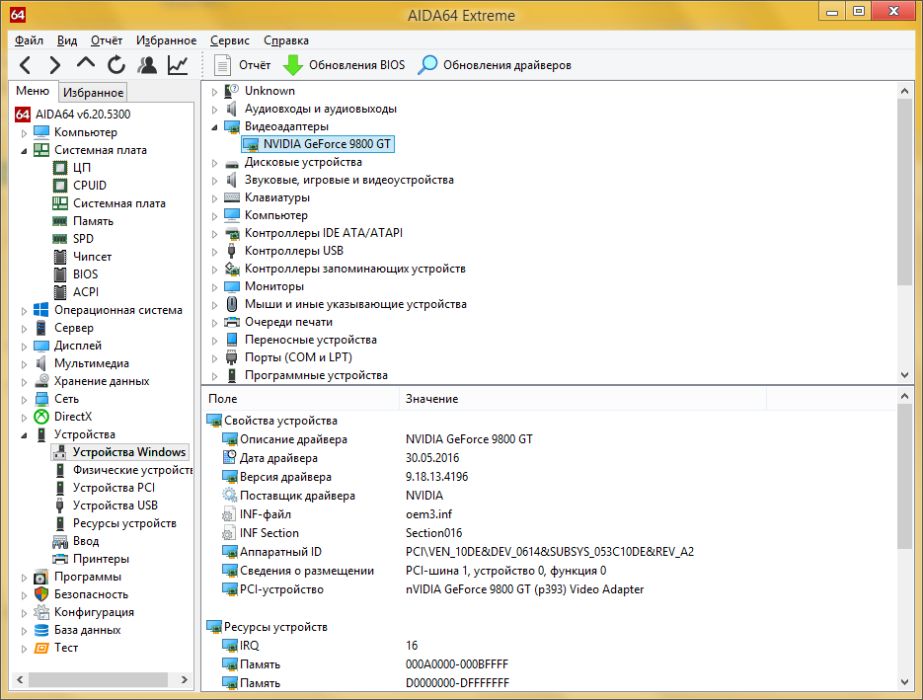
Task: Expand the Unknown device category
Action: click(x=214, y=92)
